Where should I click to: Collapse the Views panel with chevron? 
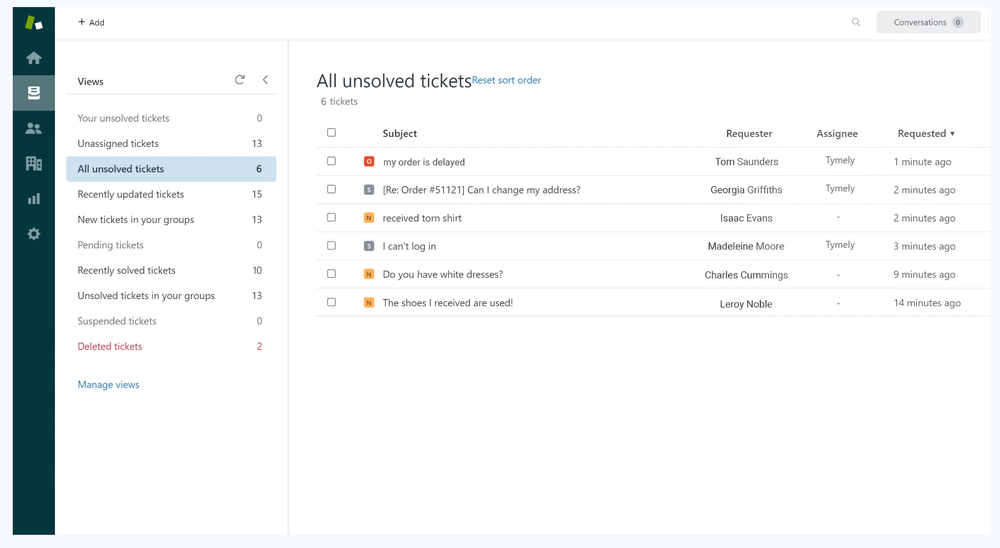pyautogui.click(x=265, y=80)
